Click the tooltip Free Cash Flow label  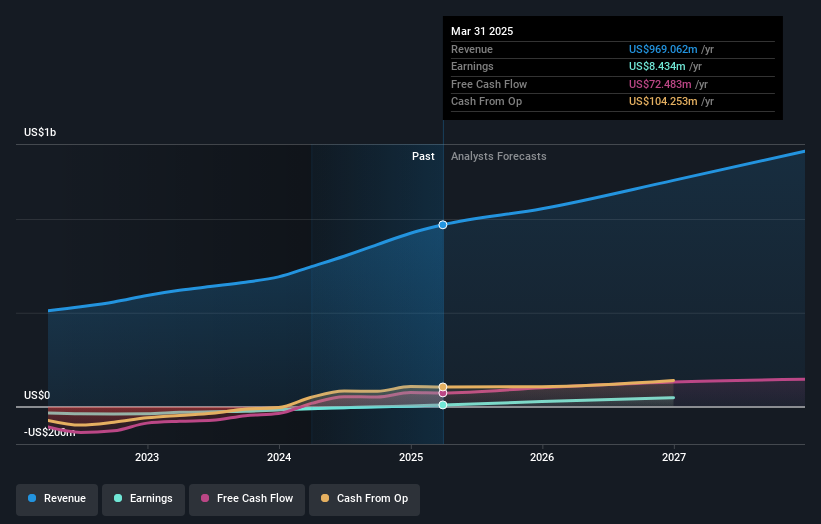[489, 84]
